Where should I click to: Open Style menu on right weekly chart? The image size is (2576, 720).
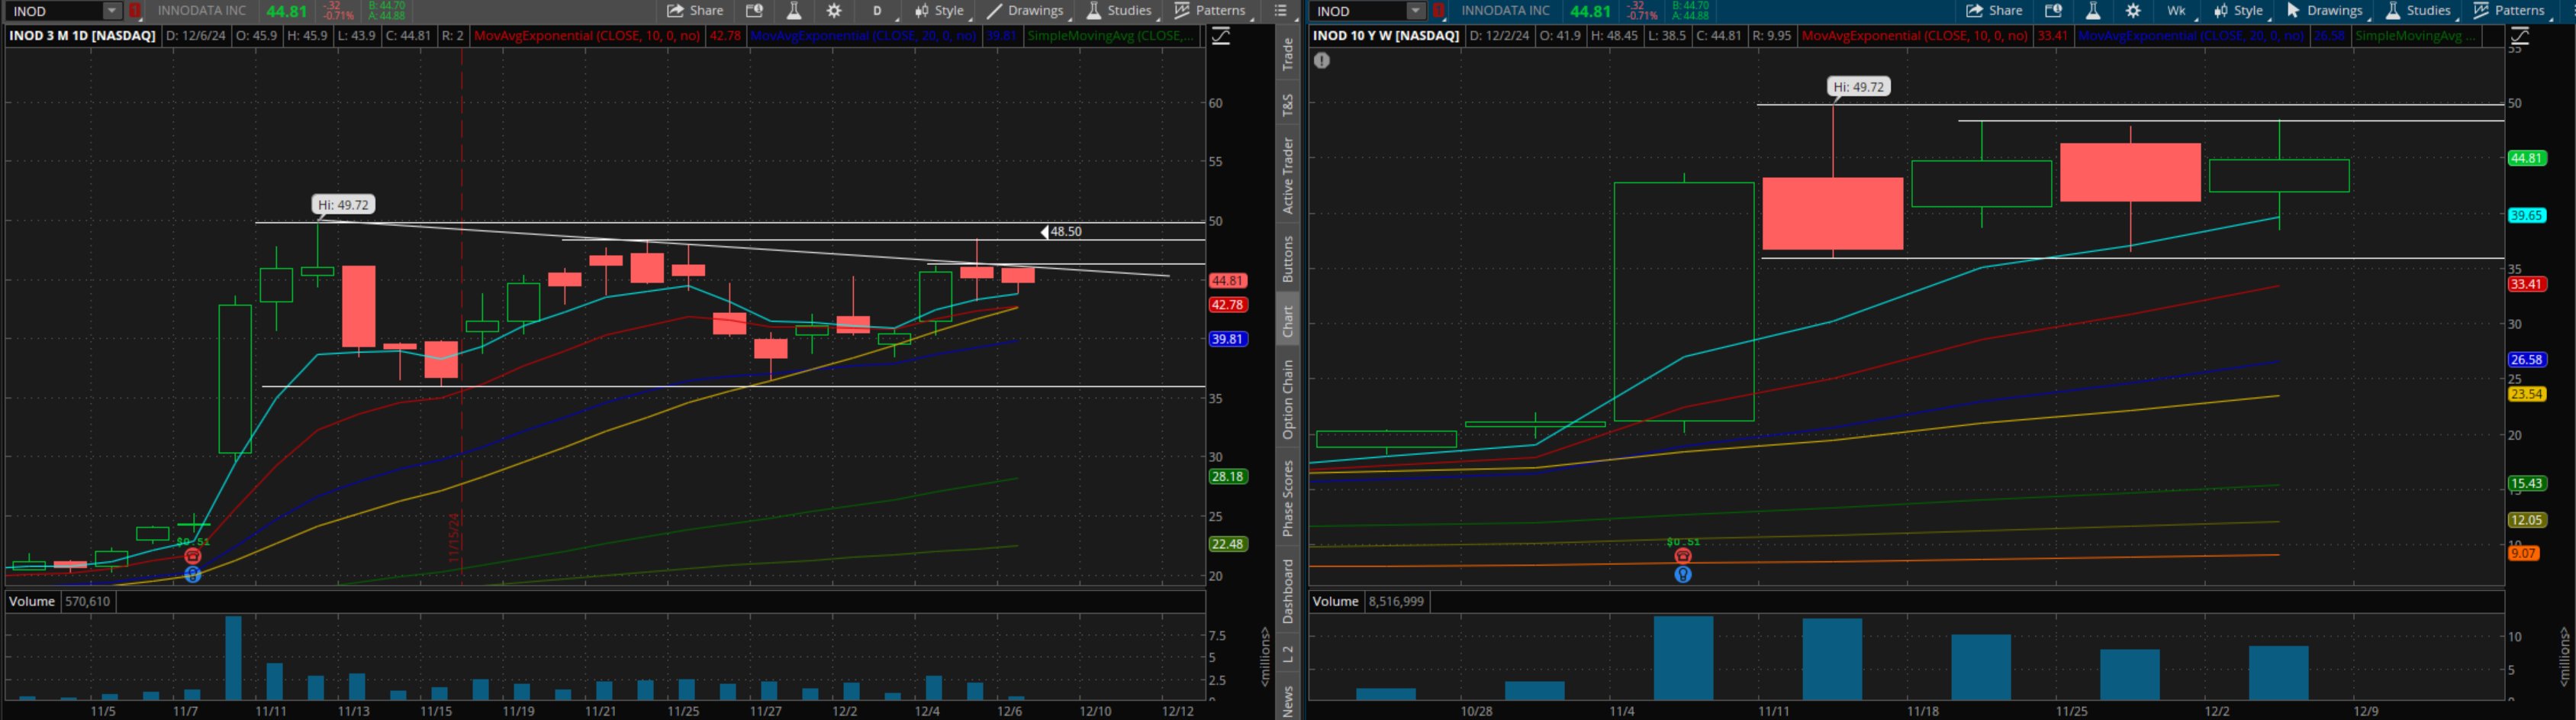[x=2238, y=11]
